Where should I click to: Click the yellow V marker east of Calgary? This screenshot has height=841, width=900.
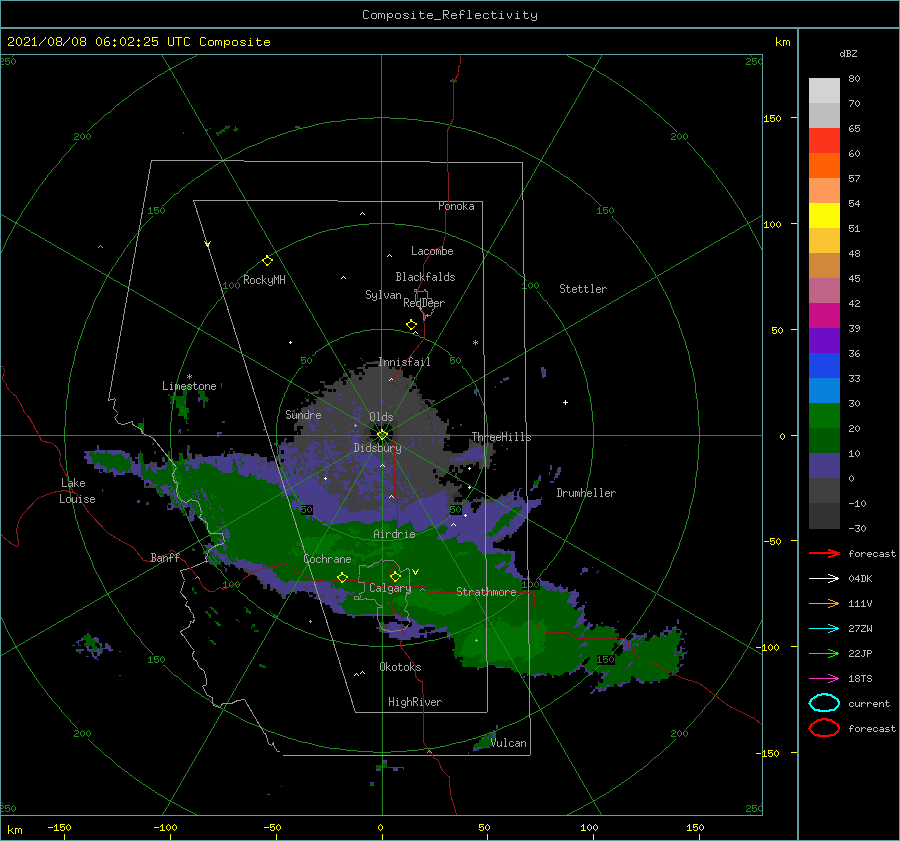[416, 572]
